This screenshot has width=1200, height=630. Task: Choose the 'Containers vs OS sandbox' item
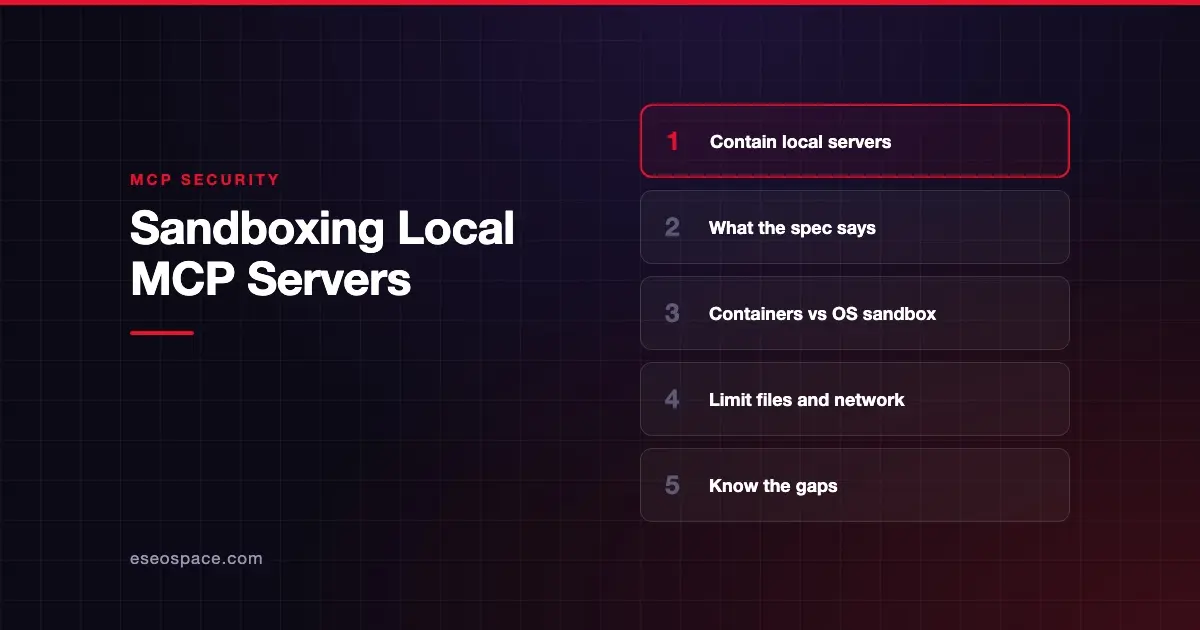[855, 313]
